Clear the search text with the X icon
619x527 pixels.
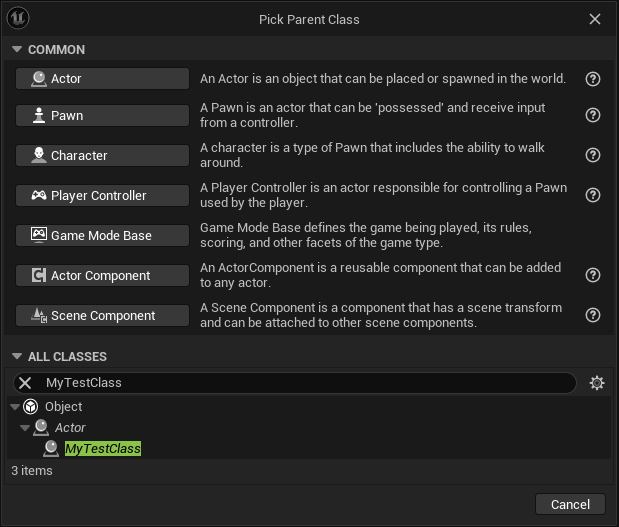pyautogui.click(x=26, y=383)
